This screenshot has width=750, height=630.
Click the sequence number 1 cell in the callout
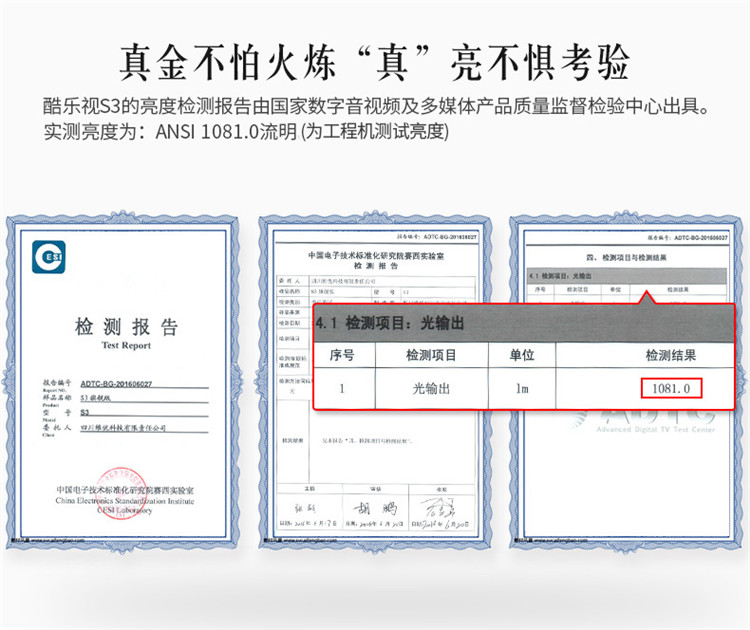[342, 389]
